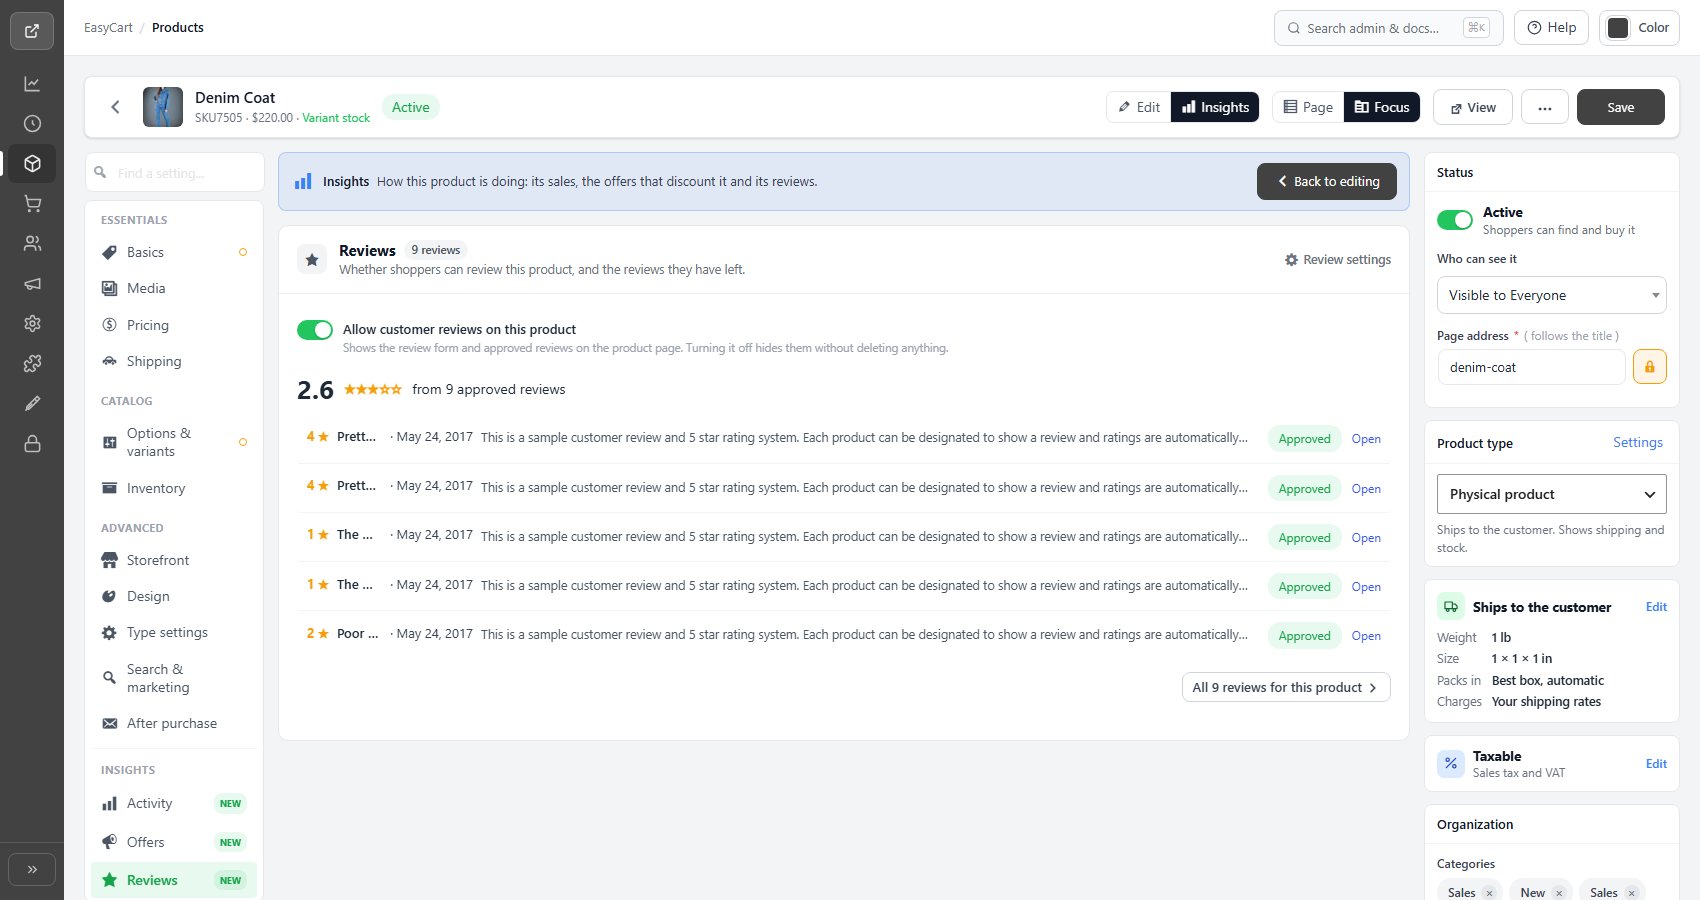Remove the New category chip
The width and height of the screenshot is (1700, 900).
pos(1559,893)
